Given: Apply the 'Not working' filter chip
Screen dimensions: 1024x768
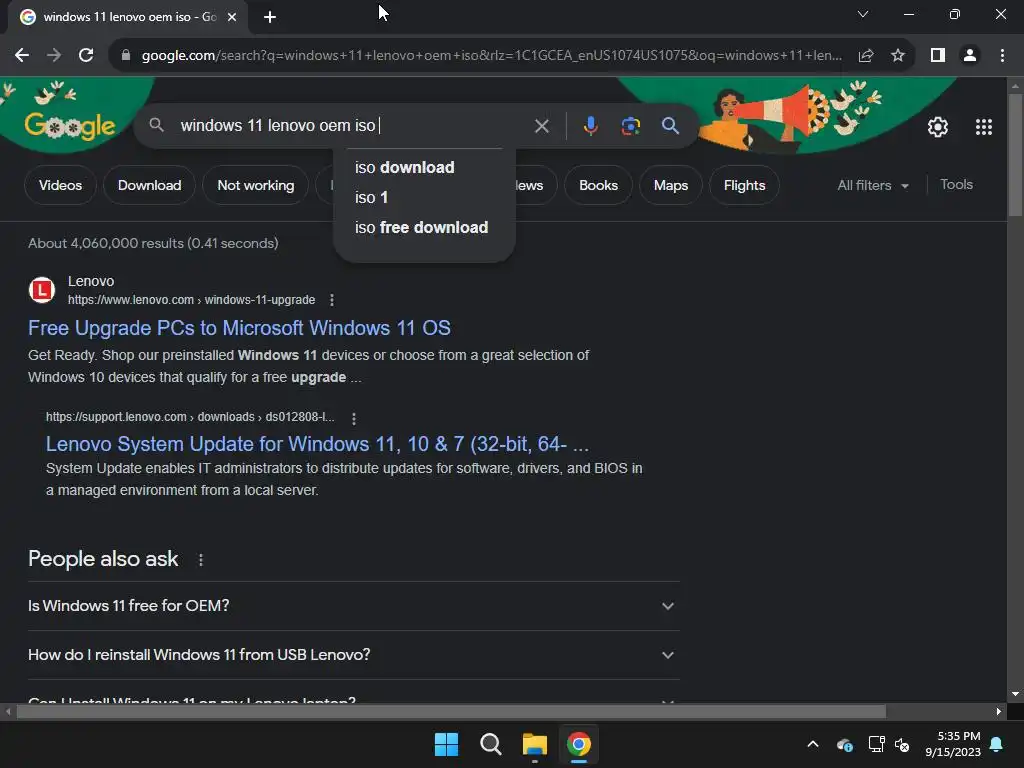Looking at the screenshot, I should [255, 185].
